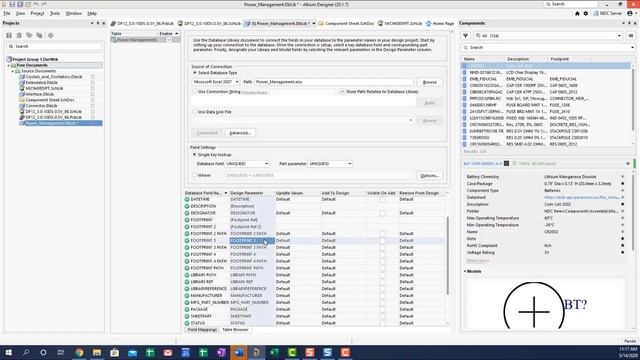Switch to the Component Sheet.SchDoc tab

point(346,24)
